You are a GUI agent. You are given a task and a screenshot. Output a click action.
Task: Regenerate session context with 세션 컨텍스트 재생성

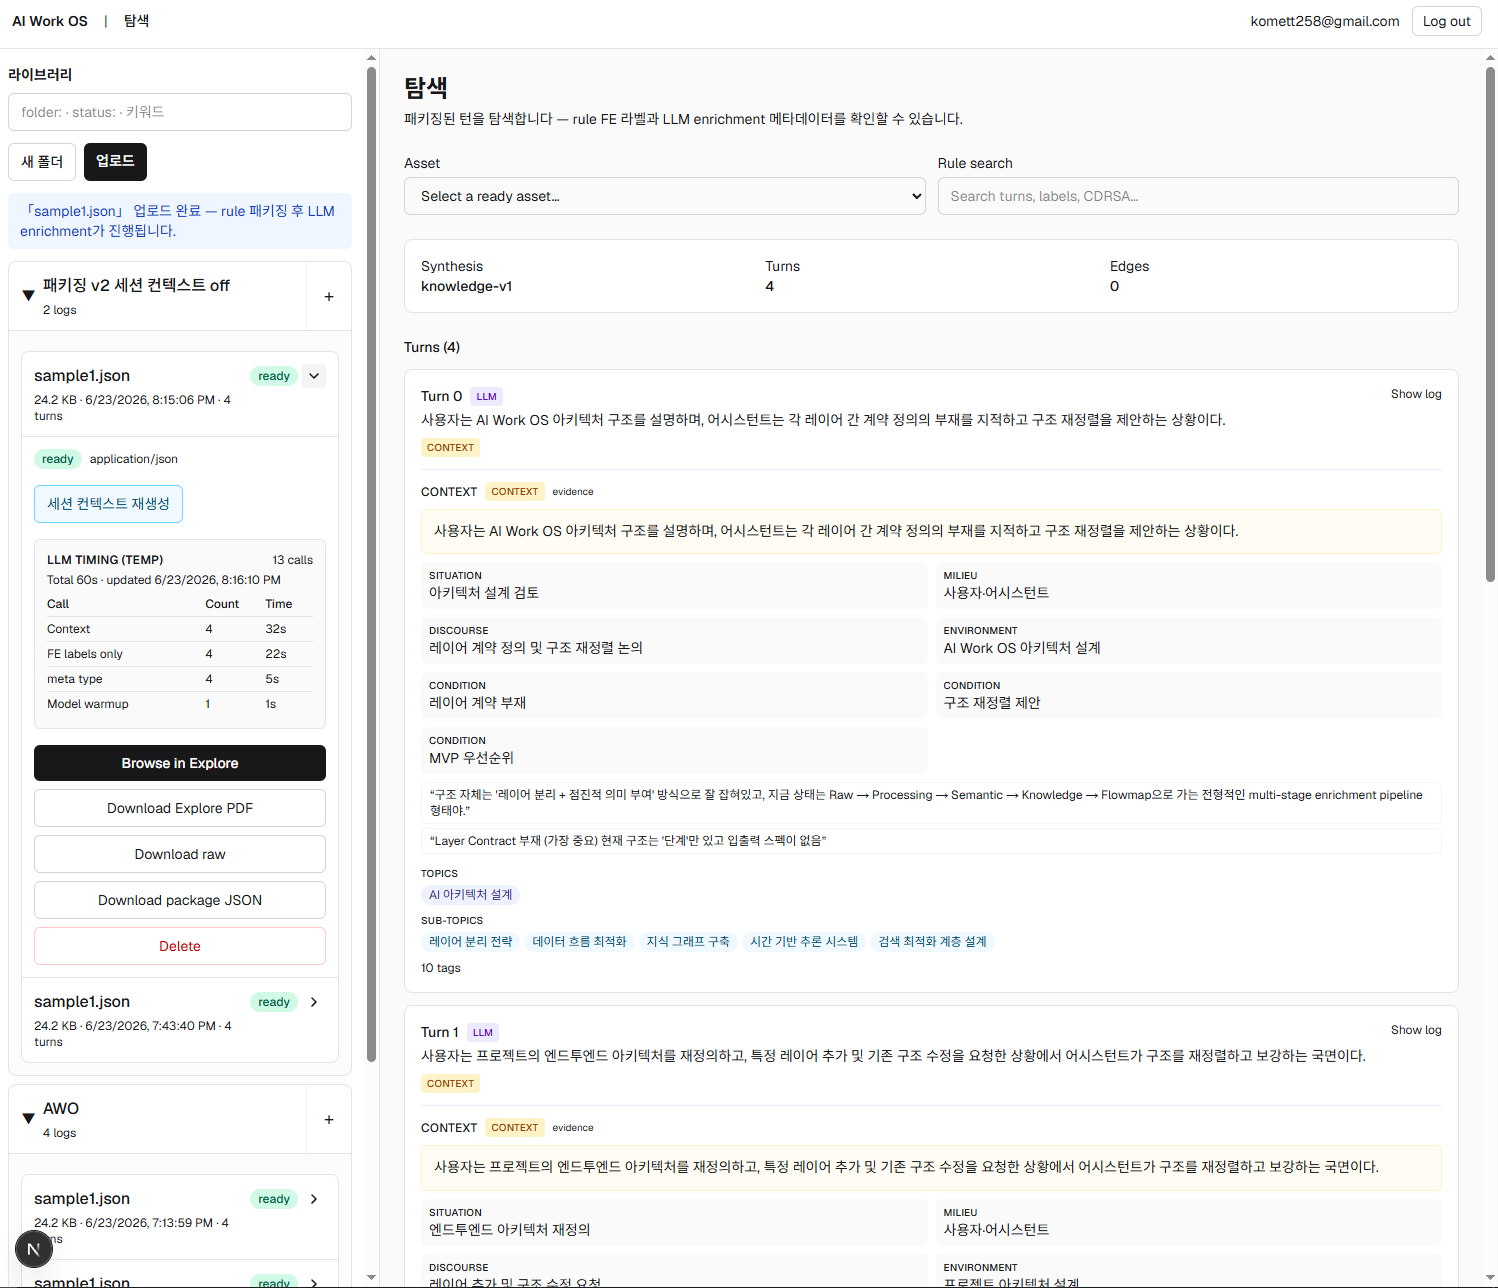(108, 504)
